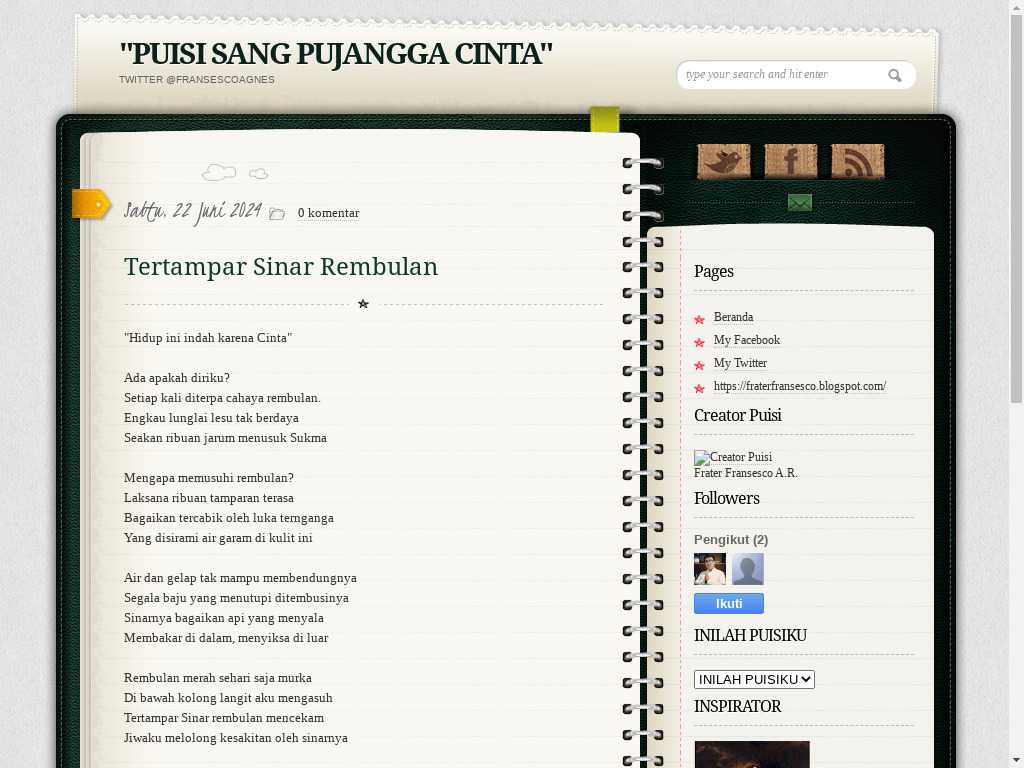Open the Tertampar Sinar Rembulan post title
The height and width of the screenshot is (768, 1024).
[281, 267]
